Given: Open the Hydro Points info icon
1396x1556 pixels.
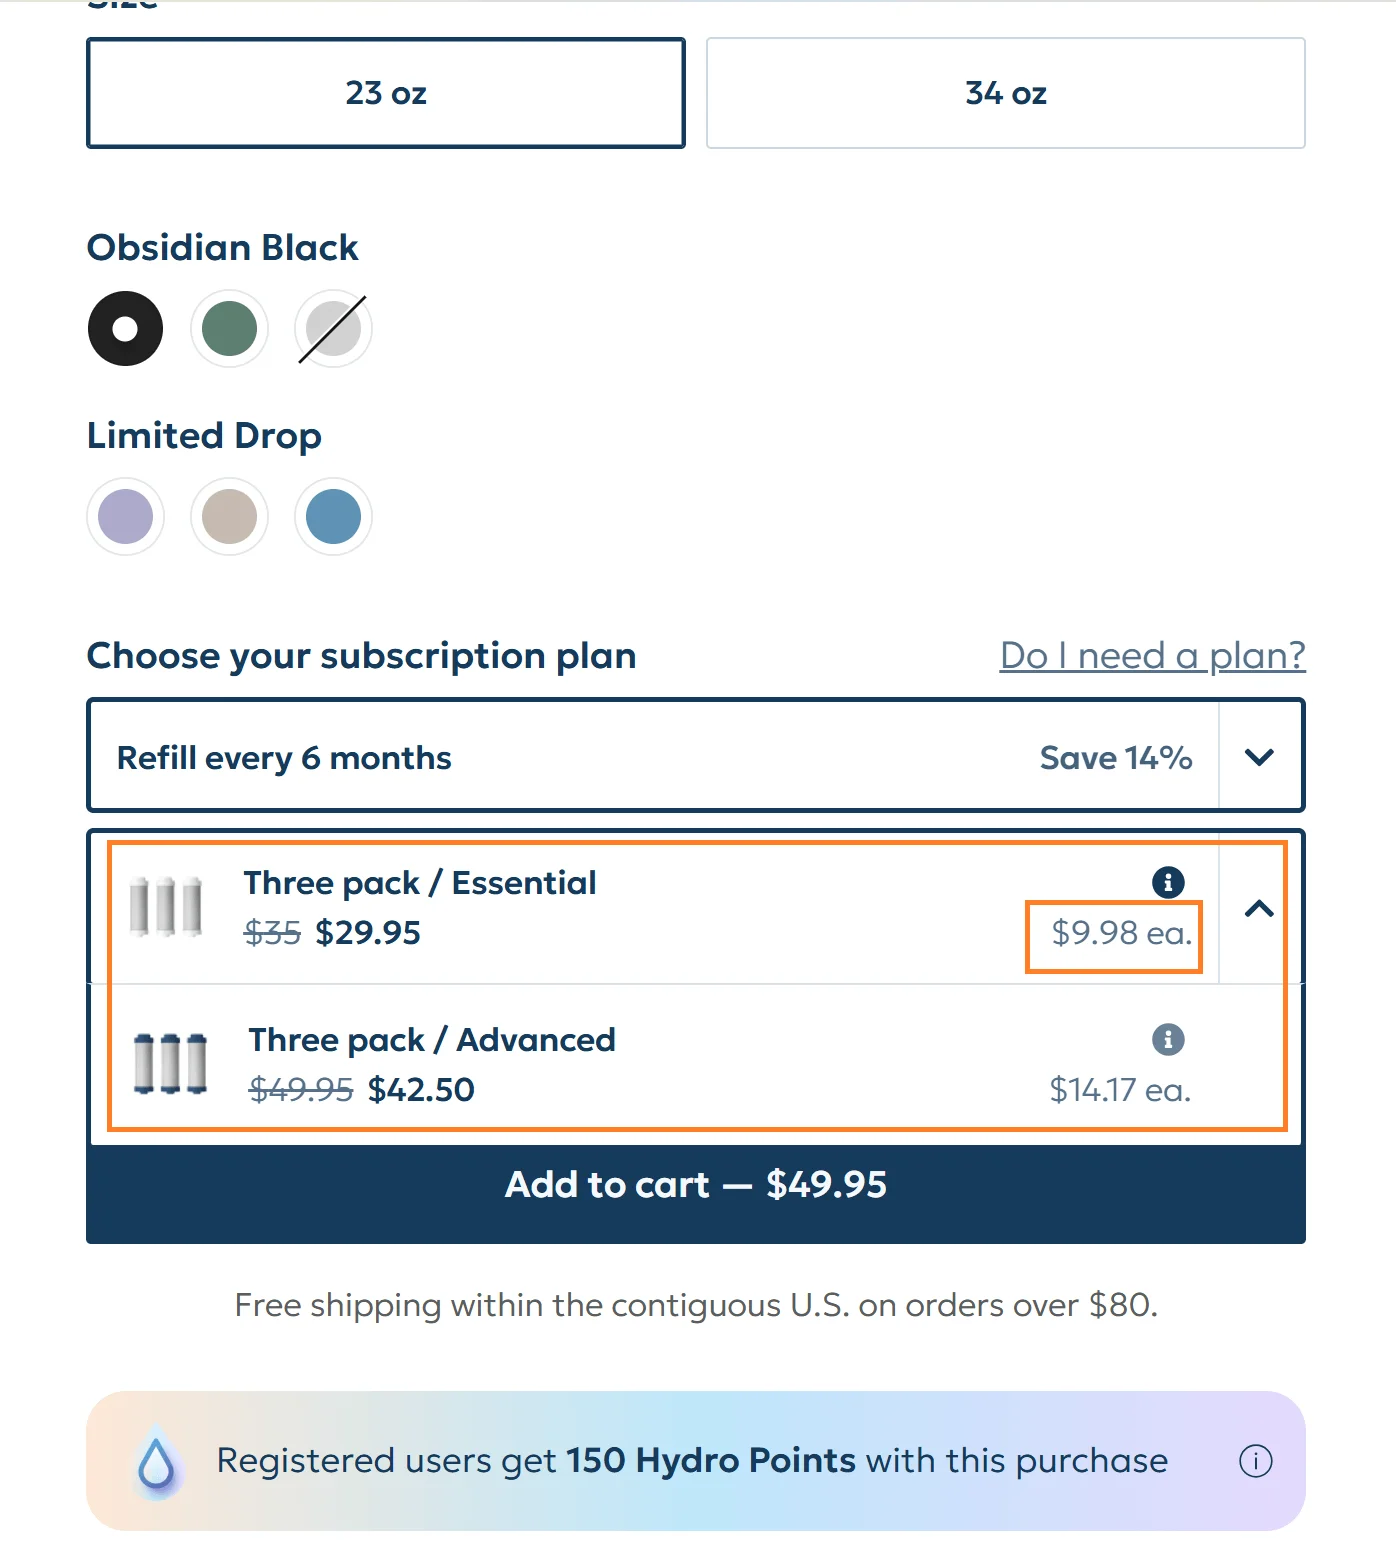Looking at the screenshot, I should tap(1255, 1461).
